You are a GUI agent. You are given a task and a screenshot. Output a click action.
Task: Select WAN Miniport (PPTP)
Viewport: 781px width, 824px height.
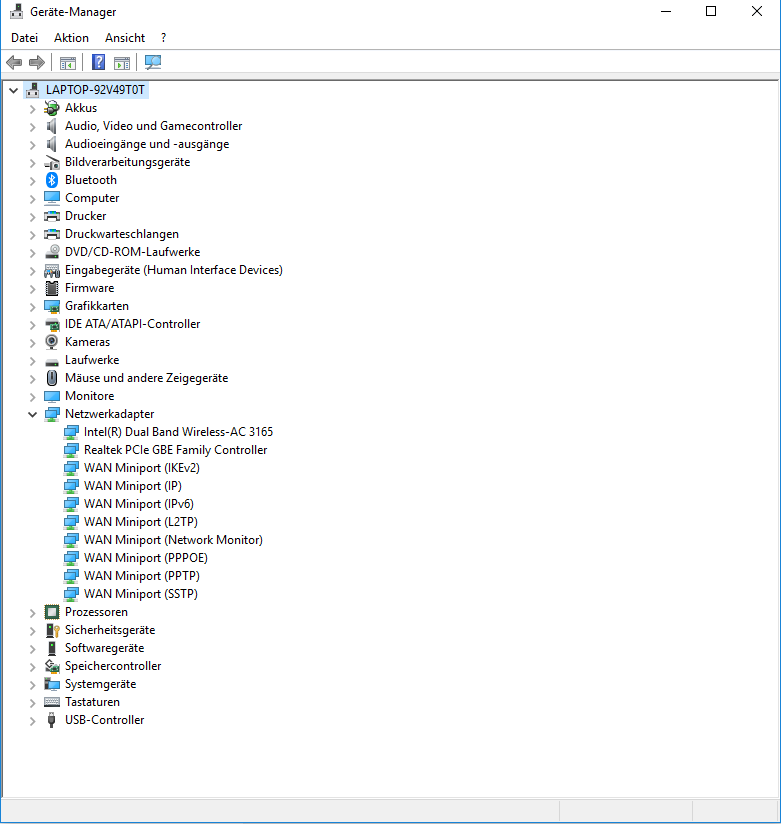click(x=142, y=576)
